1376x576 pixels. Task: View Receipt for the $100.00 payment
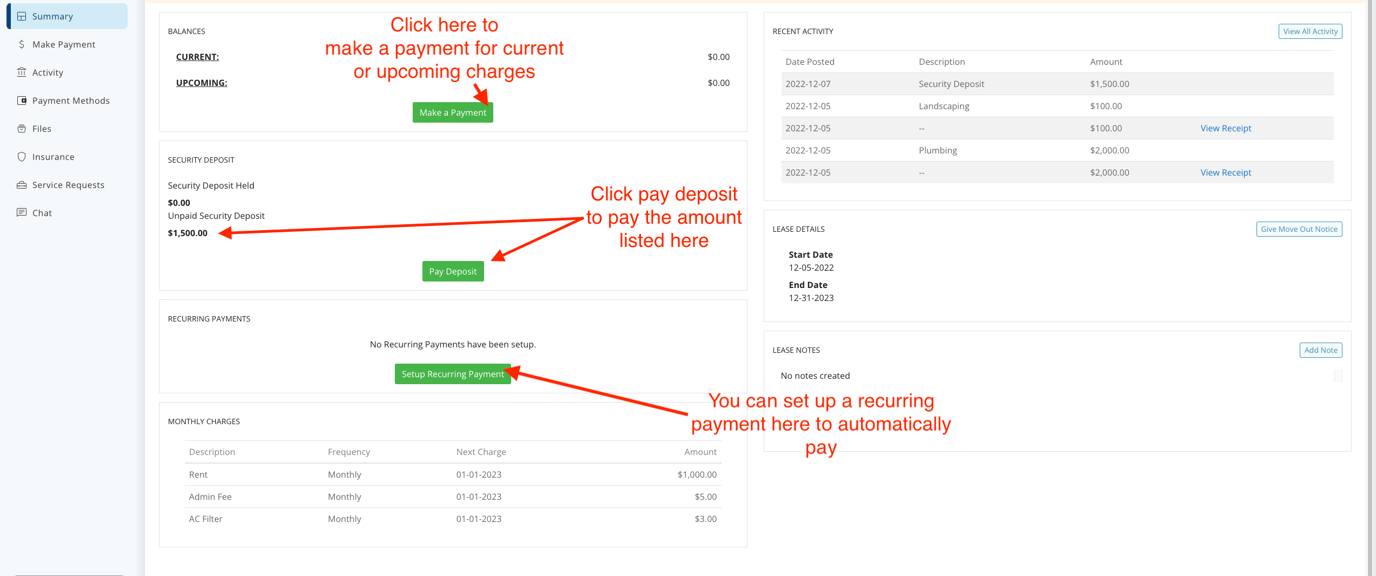click(x=1225, y=128)
